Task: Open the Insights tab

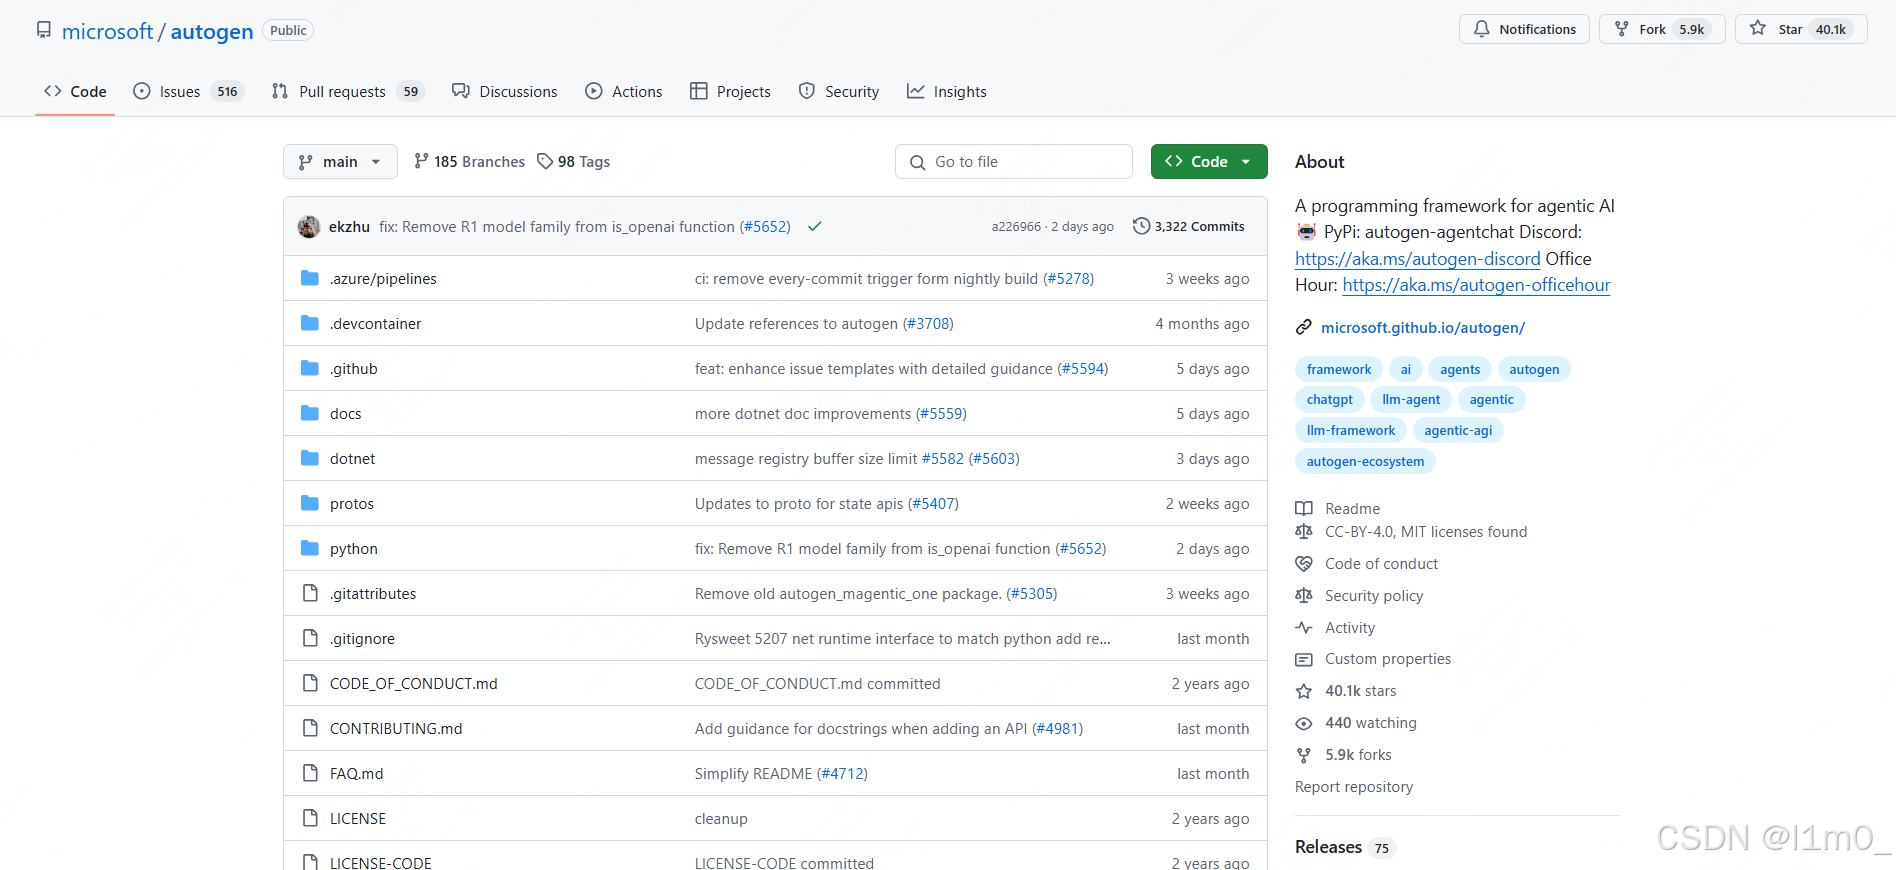Action: (947, 91)
